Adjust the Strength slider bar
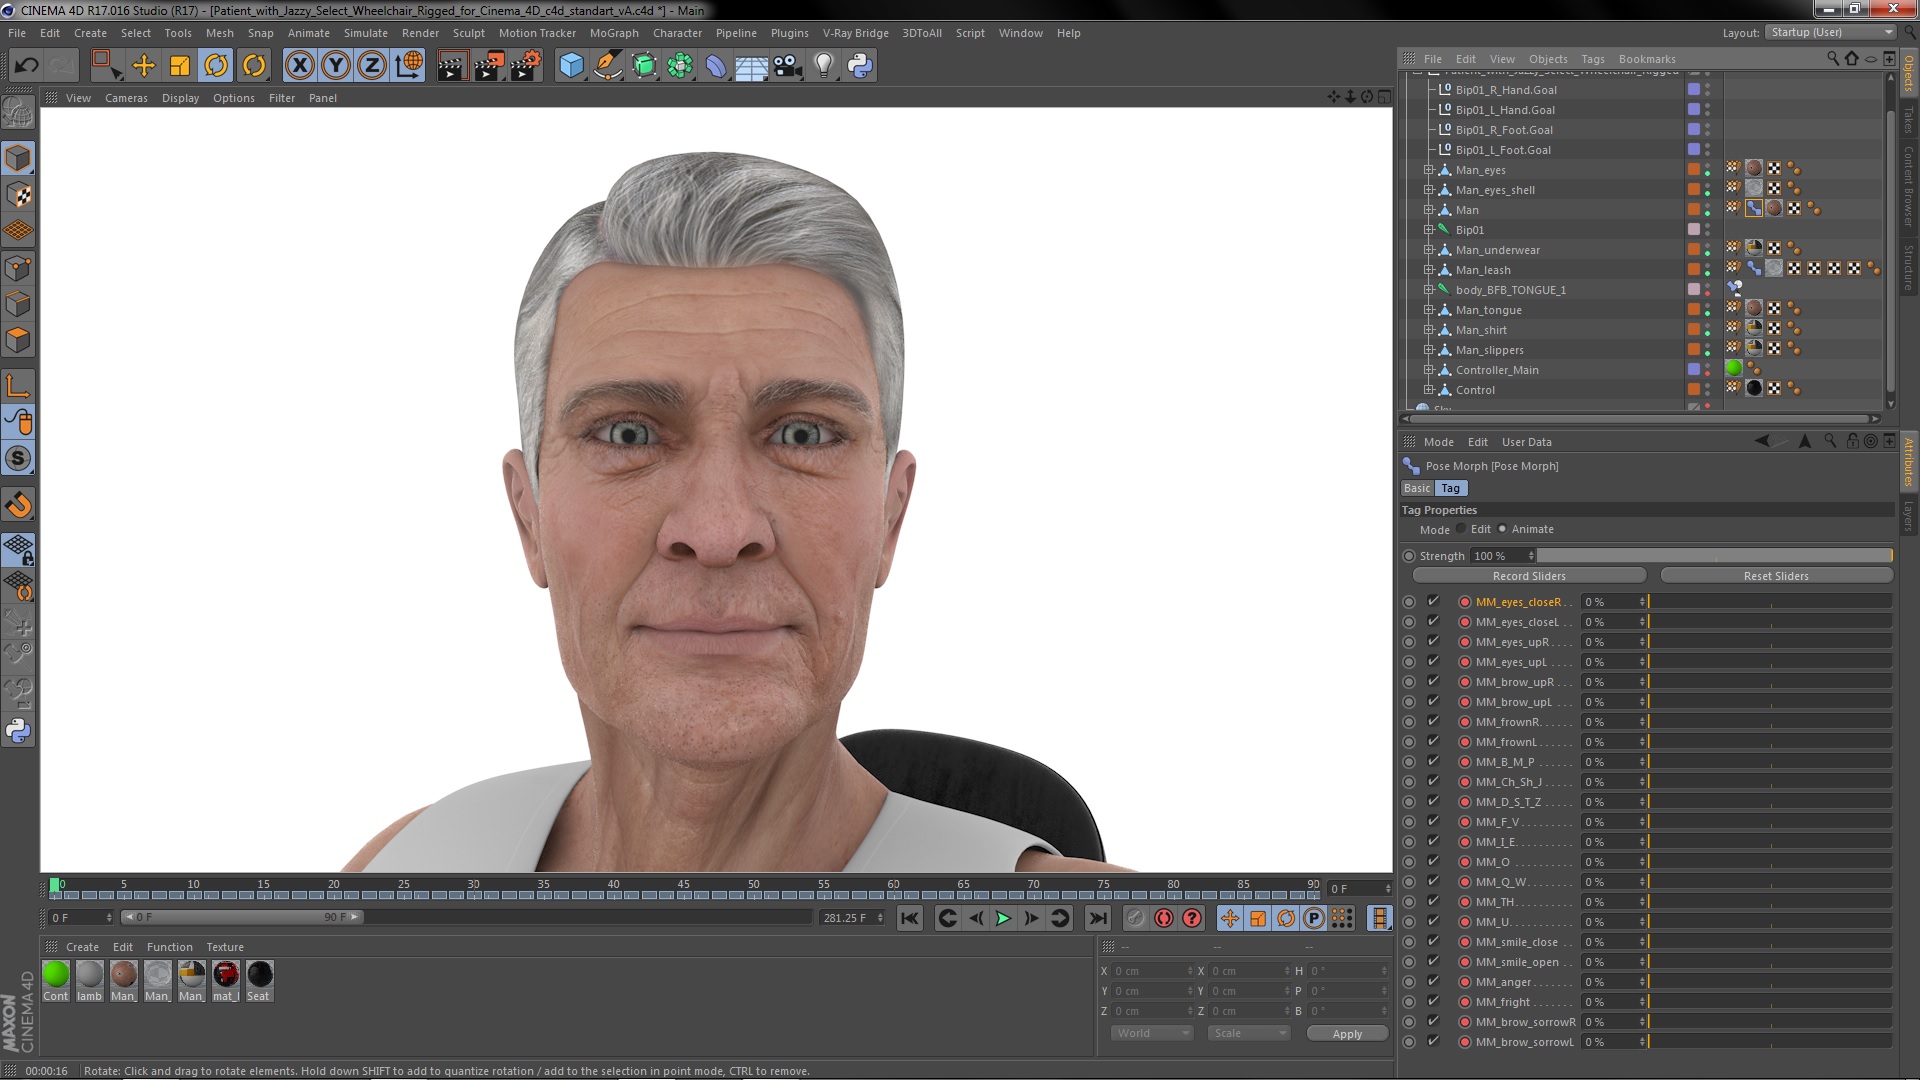The image size is (1920, 1080). [x=1713, y=555]
